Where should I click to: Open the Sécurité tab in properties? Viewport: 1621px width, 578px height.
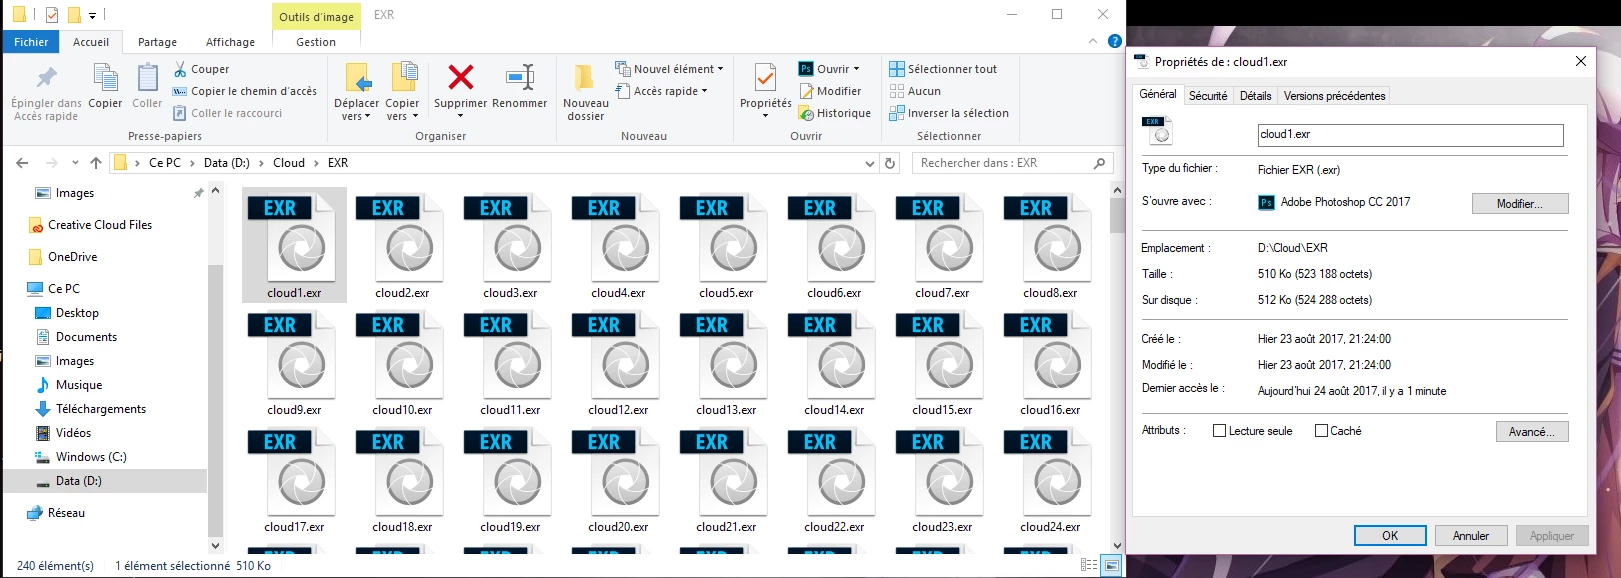1208,96
